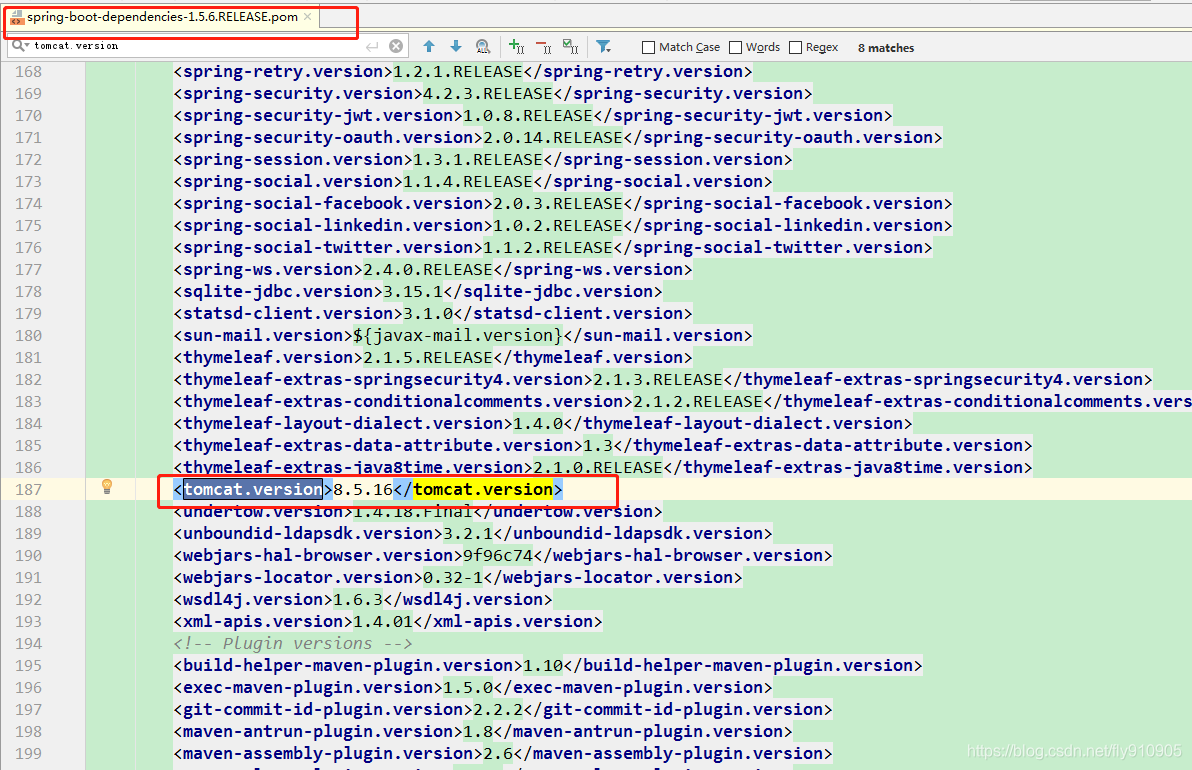Open the search results filter funnel
The image size is (1192, 770).
click(602, 46)
